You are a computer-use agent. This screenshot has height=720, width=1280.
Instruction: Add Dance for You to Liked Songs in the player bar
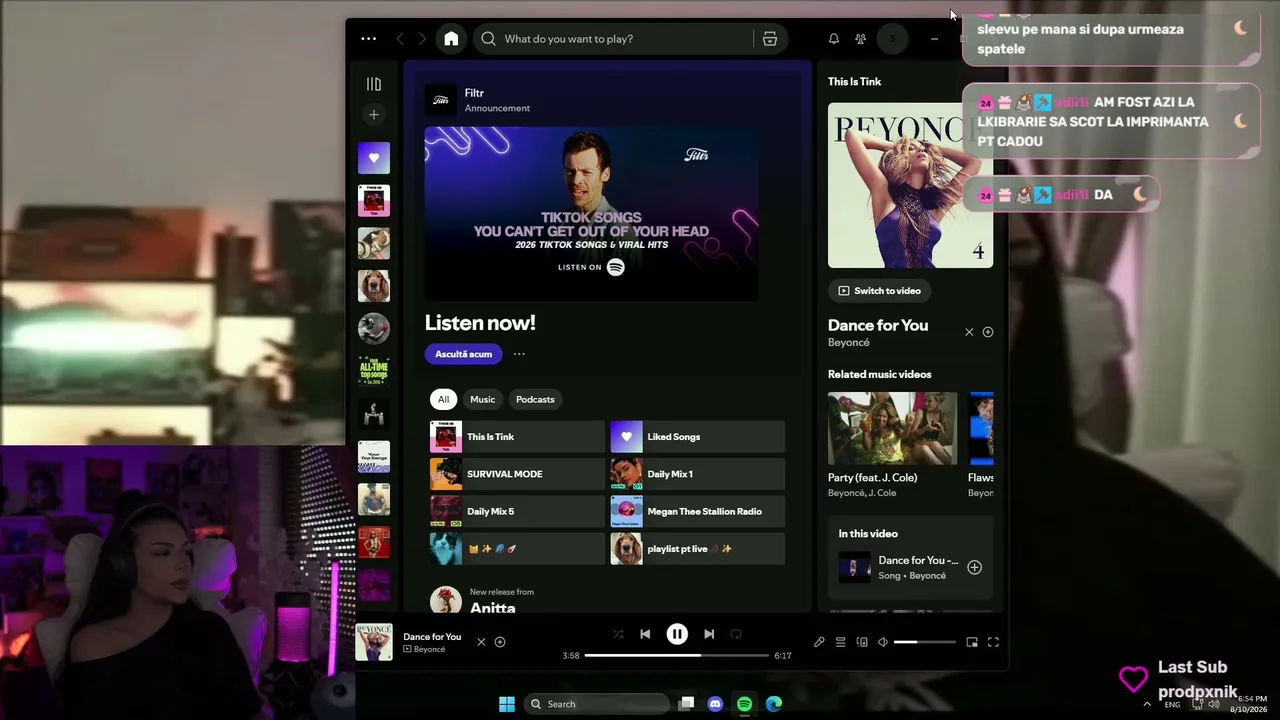click(500, 642)
